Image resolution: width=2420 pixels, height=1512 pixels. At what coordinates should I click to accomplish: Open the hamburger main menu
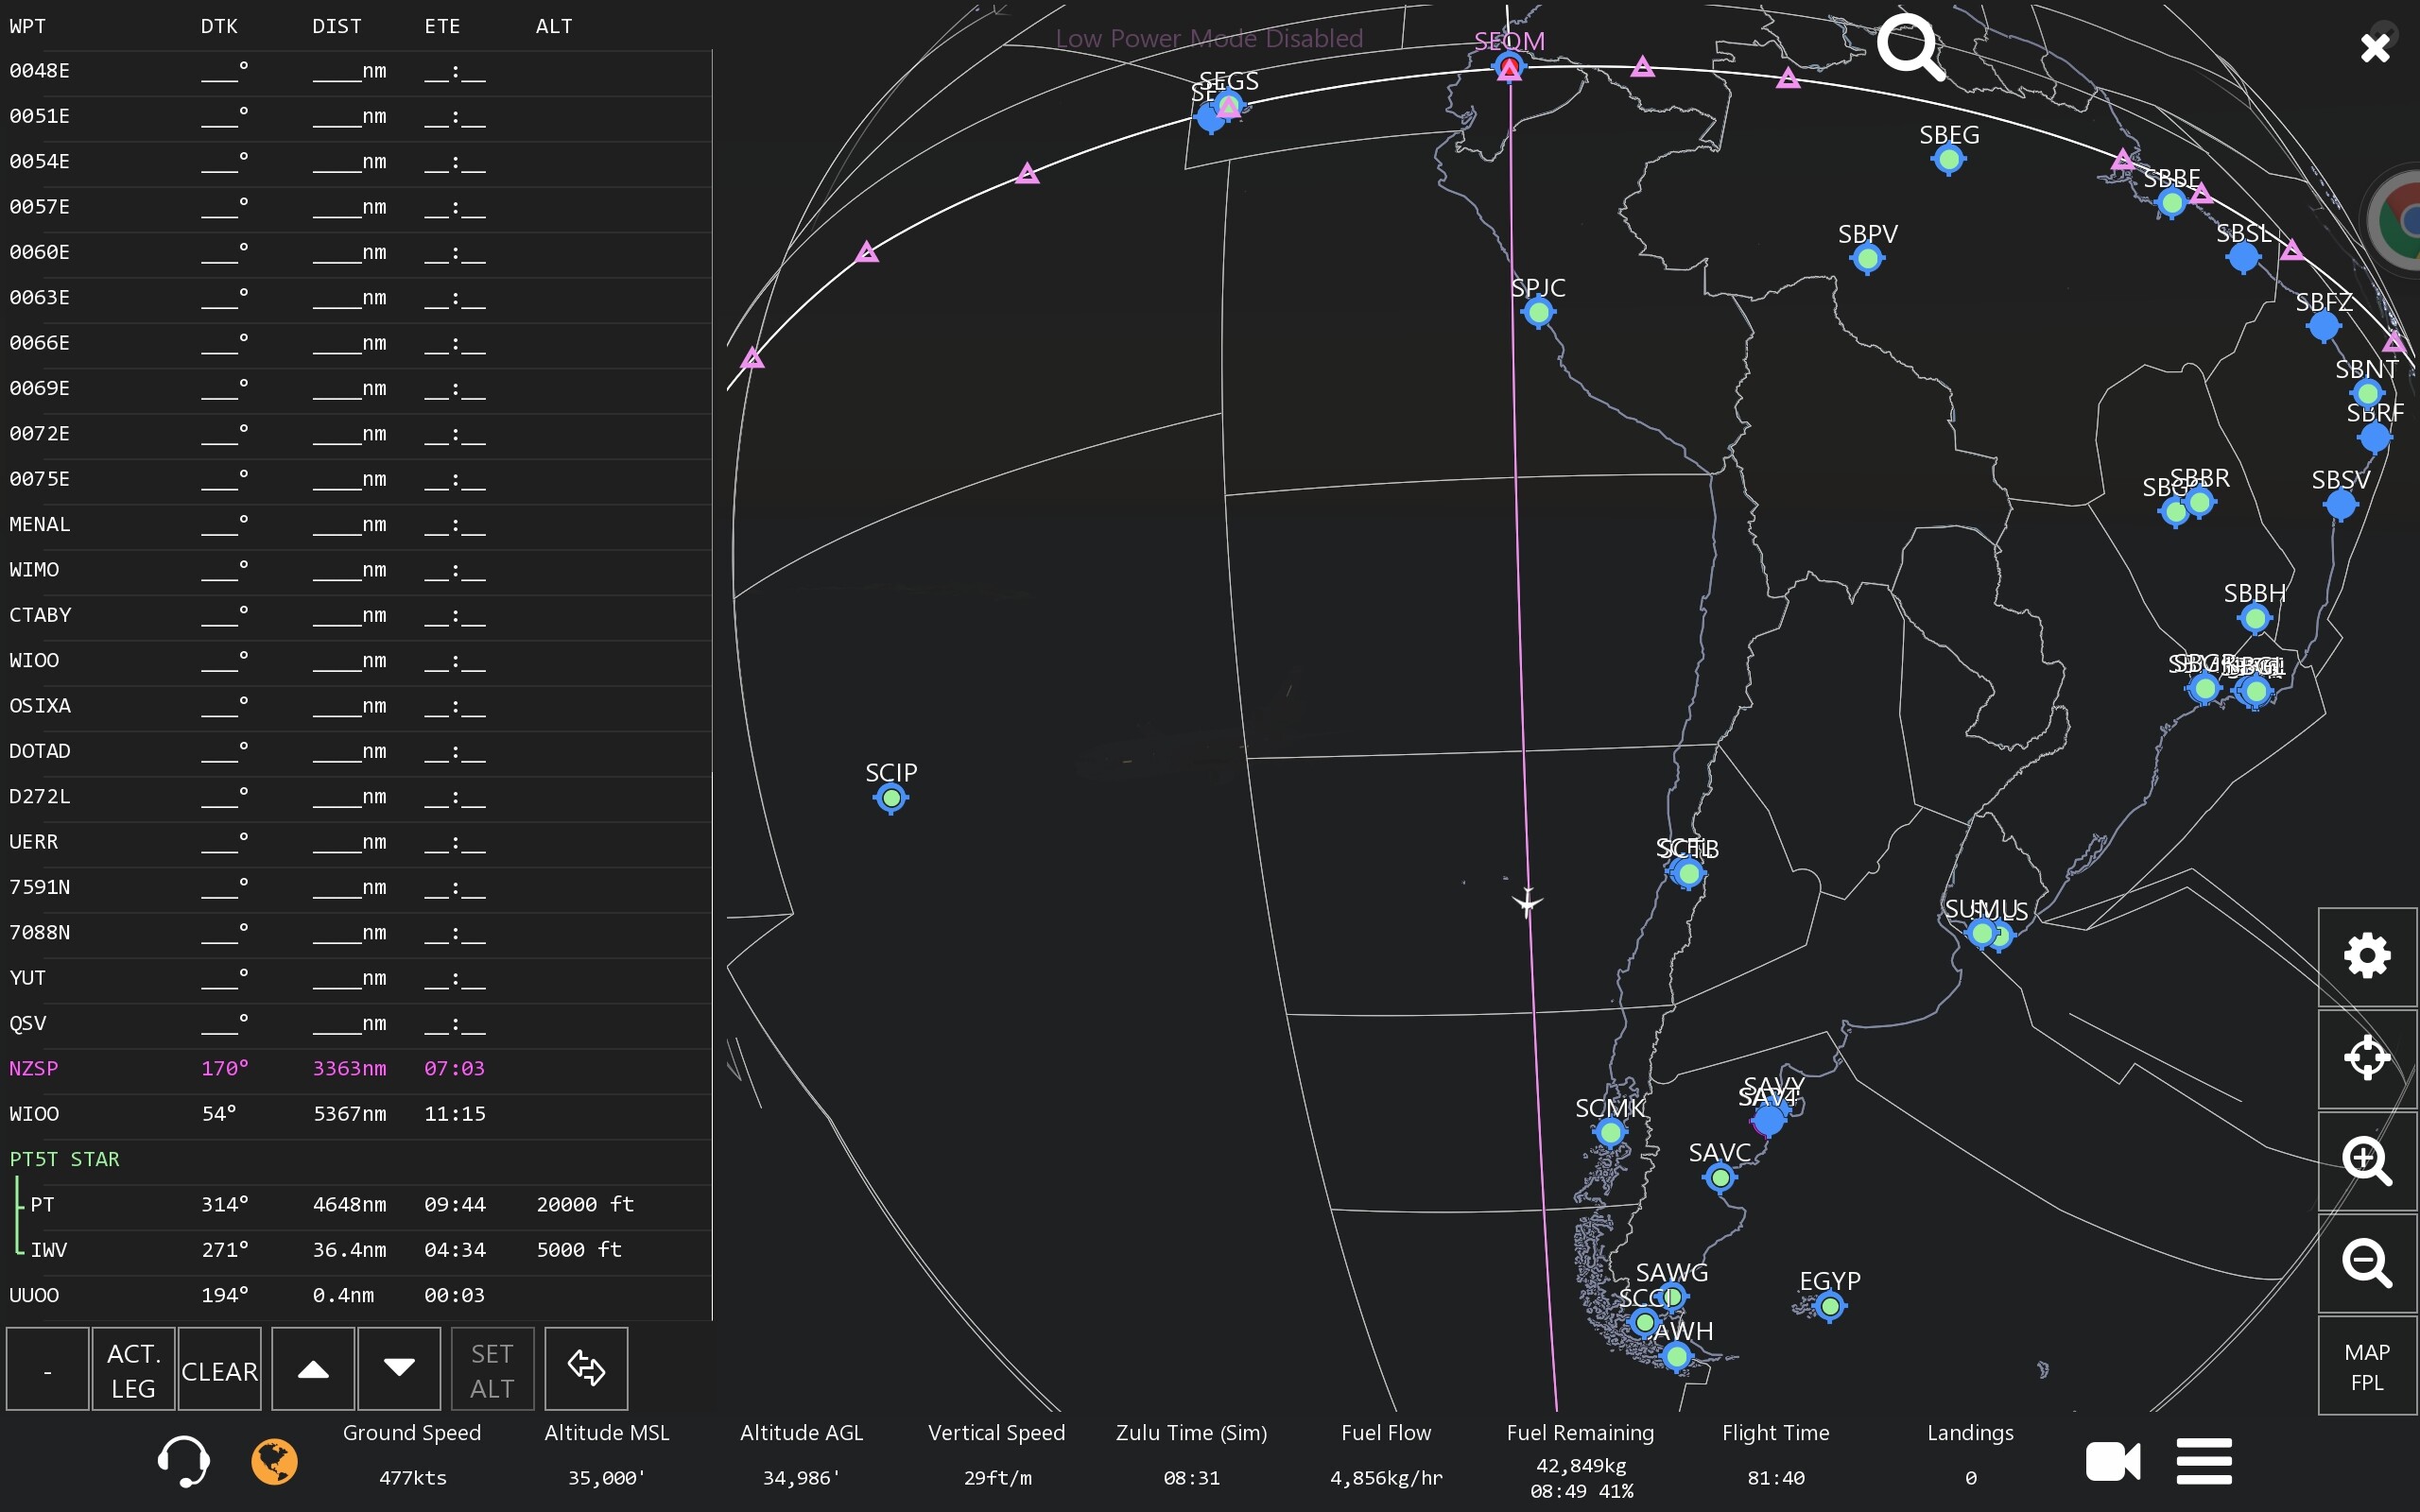2204,1461
